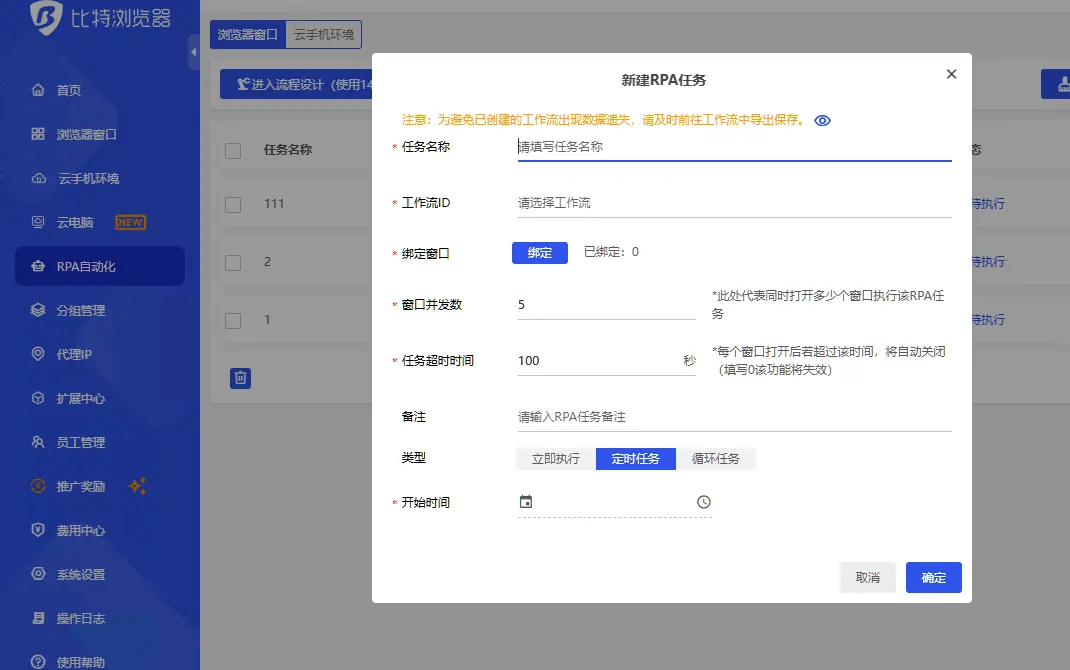
Task: Click 确定 to confirm the new task
Action: click(x=934, y=577)
